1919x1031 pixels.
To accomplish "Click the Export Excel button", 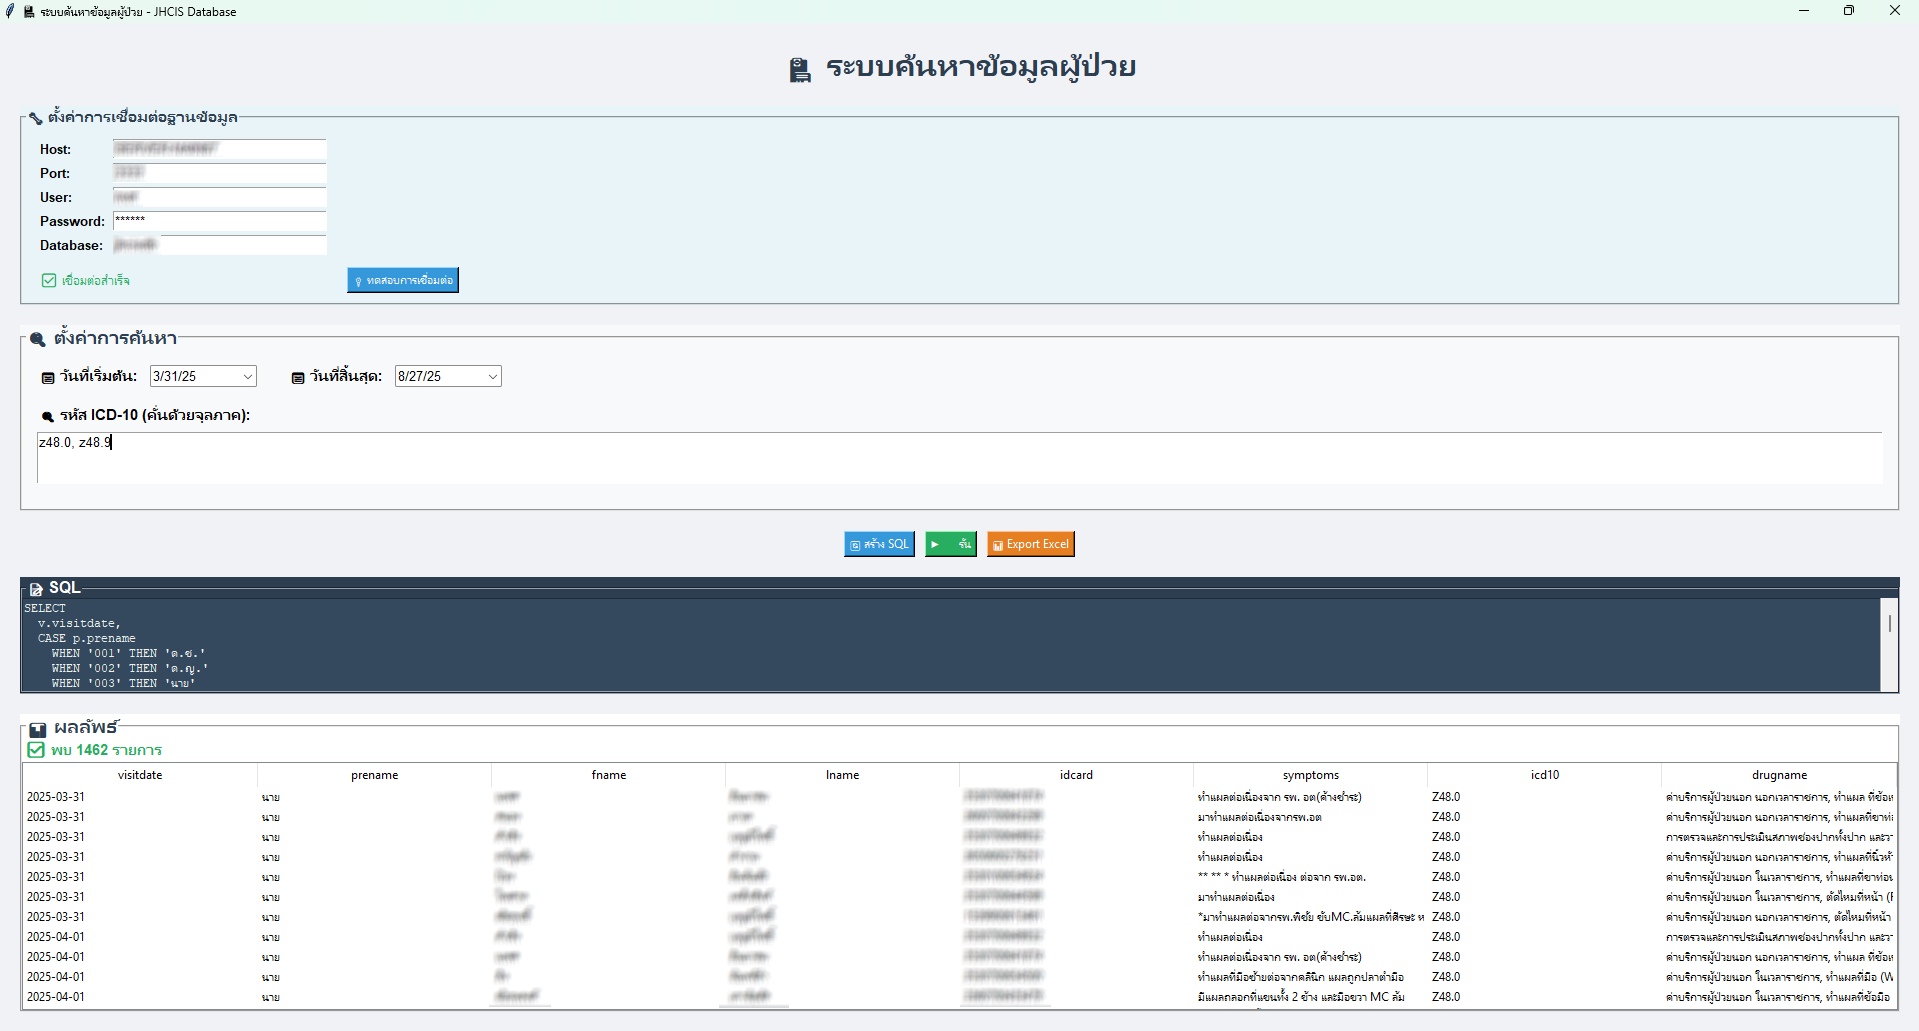I will click(1030, 544).
